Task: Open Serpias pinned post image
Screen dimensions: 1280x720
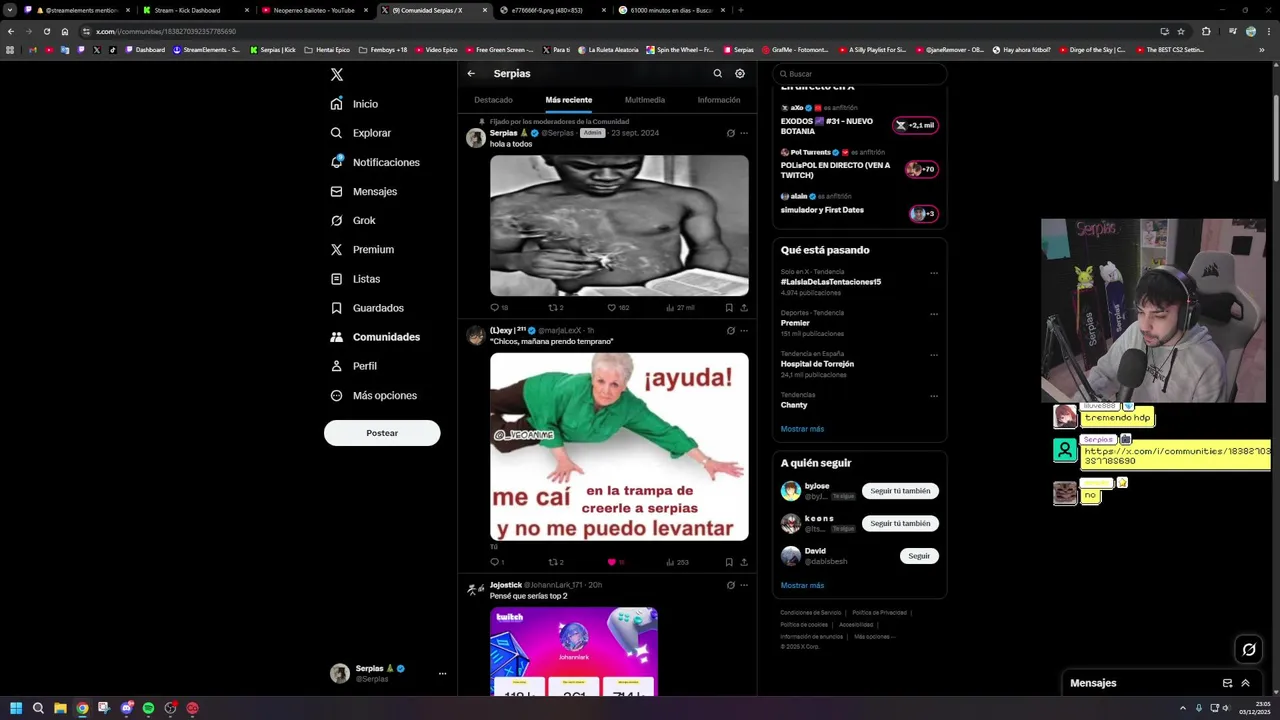Action: click(619, 226)
